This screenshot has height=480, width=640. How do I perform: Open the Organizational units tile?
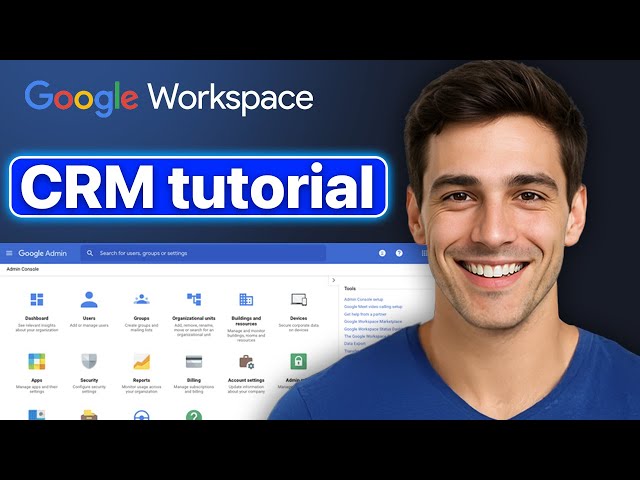(x=193, y=313)
